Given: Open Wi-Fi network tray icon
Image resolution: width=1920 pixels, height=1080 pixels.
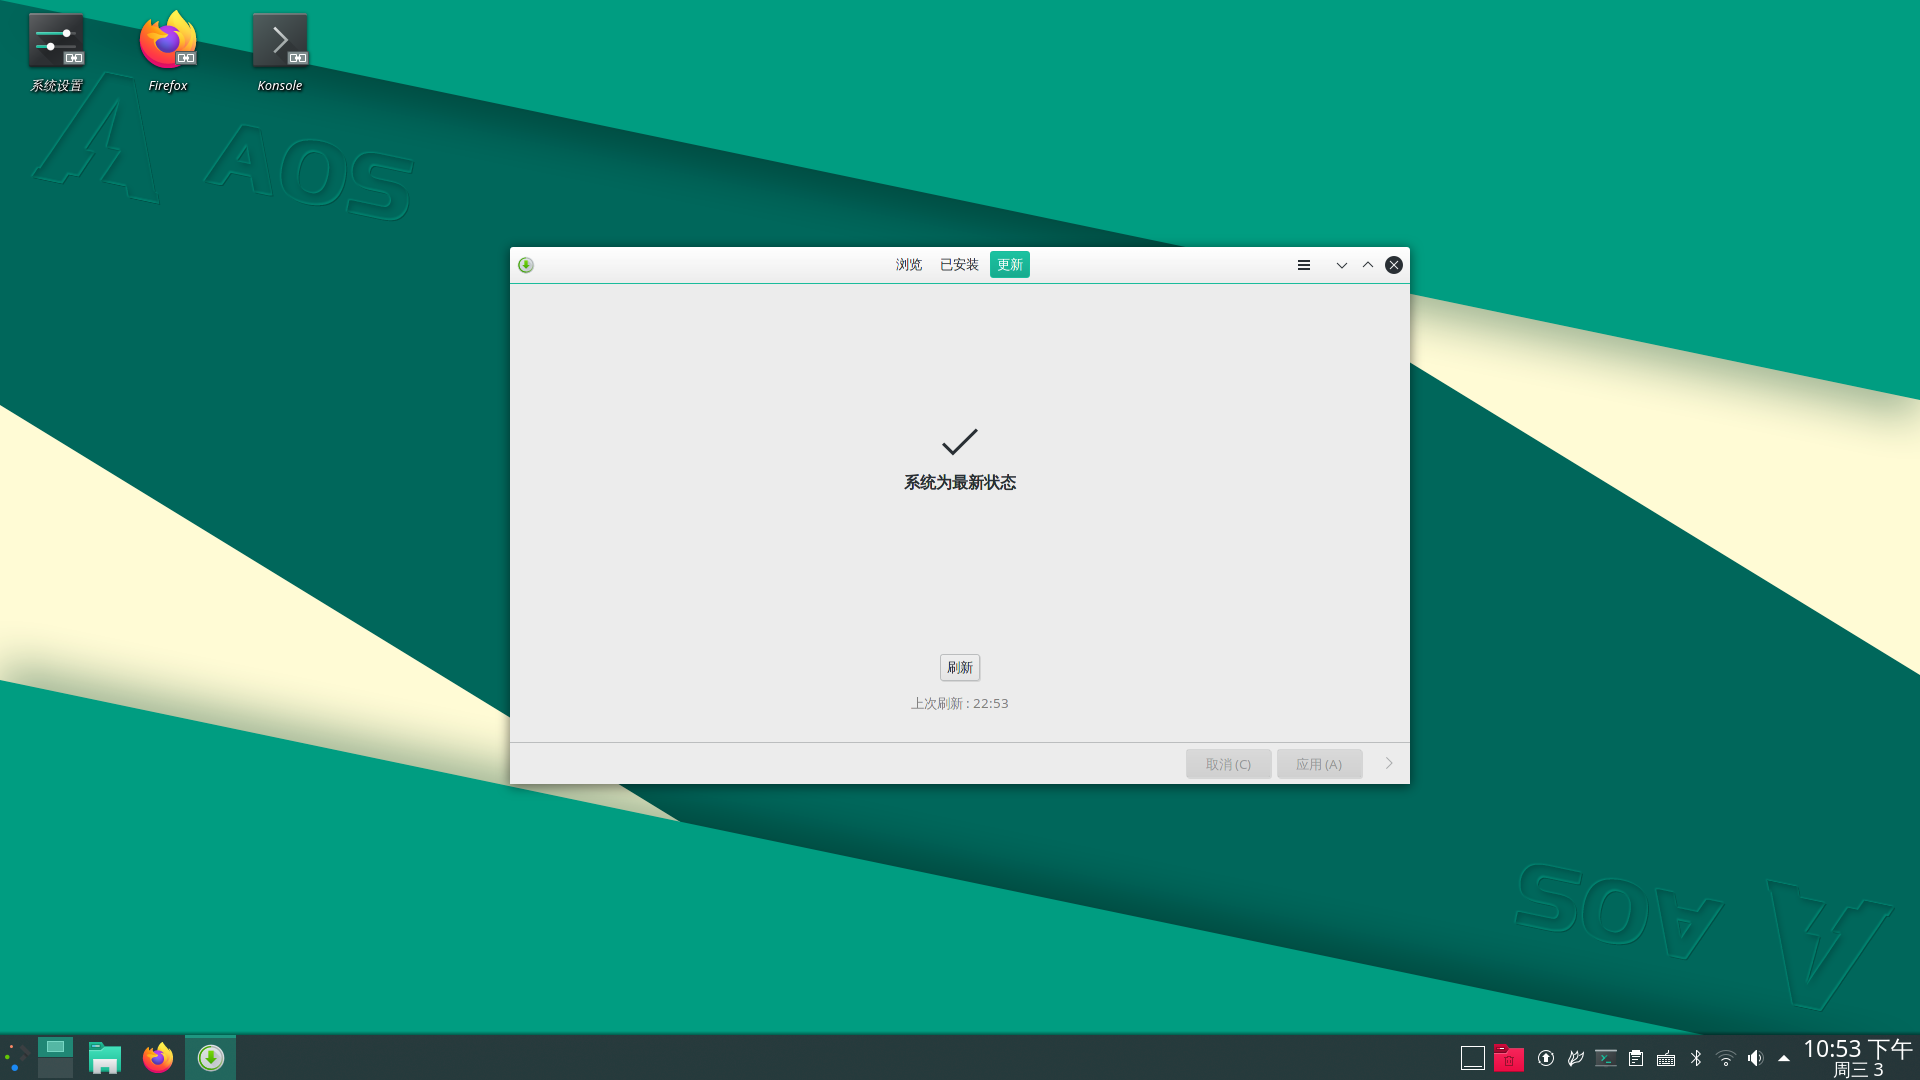Looking at the screenshot, I should (1725, 1058).
